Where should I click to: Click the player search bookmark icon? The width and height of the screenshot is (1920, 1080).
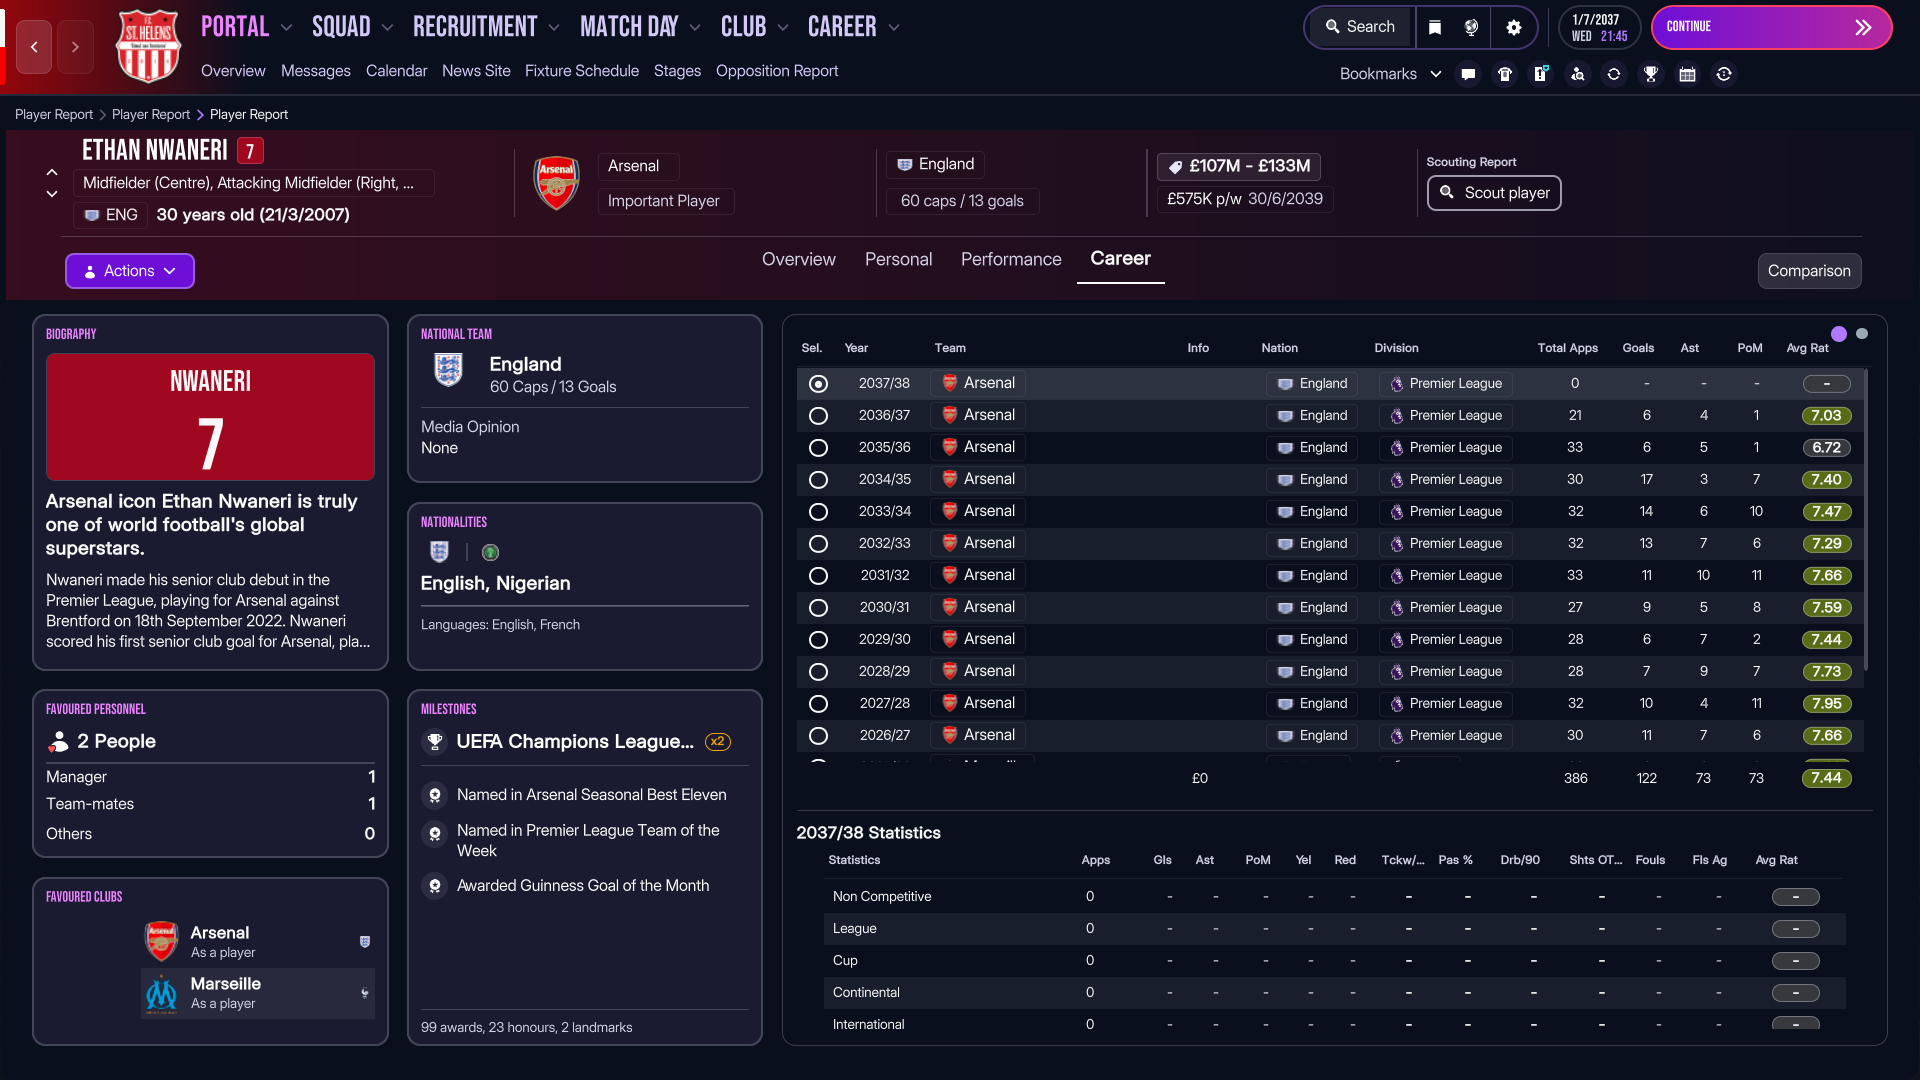coord(1577,74)
